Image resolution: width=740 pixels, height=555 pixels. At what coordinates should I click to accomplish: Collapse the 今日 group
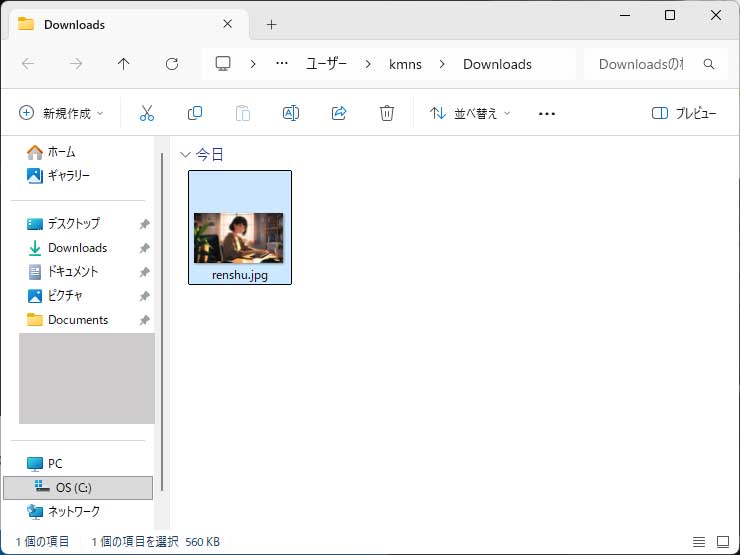(184, 155)
